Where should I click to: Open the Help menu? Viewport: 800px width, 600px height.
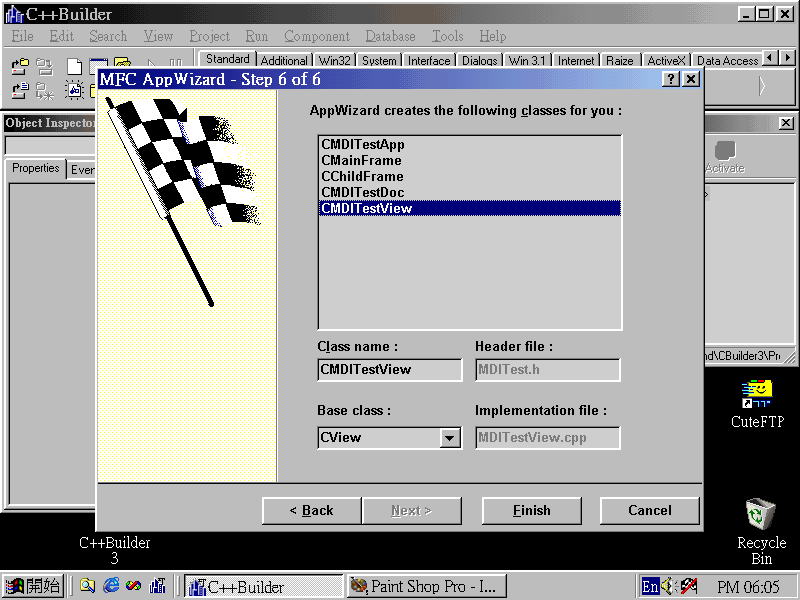click(x=492, y=36)
